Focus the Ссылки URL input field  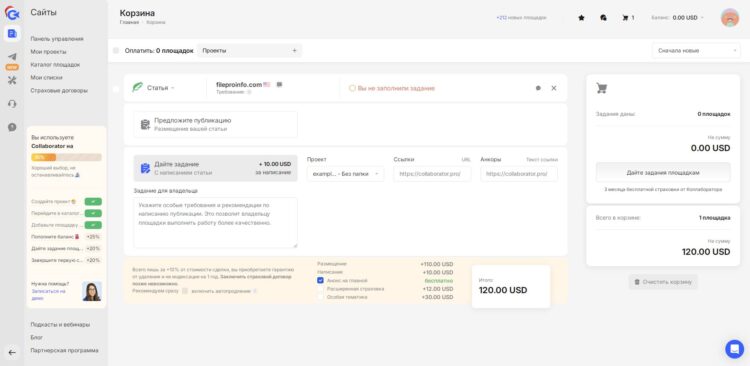coord(432,174)
